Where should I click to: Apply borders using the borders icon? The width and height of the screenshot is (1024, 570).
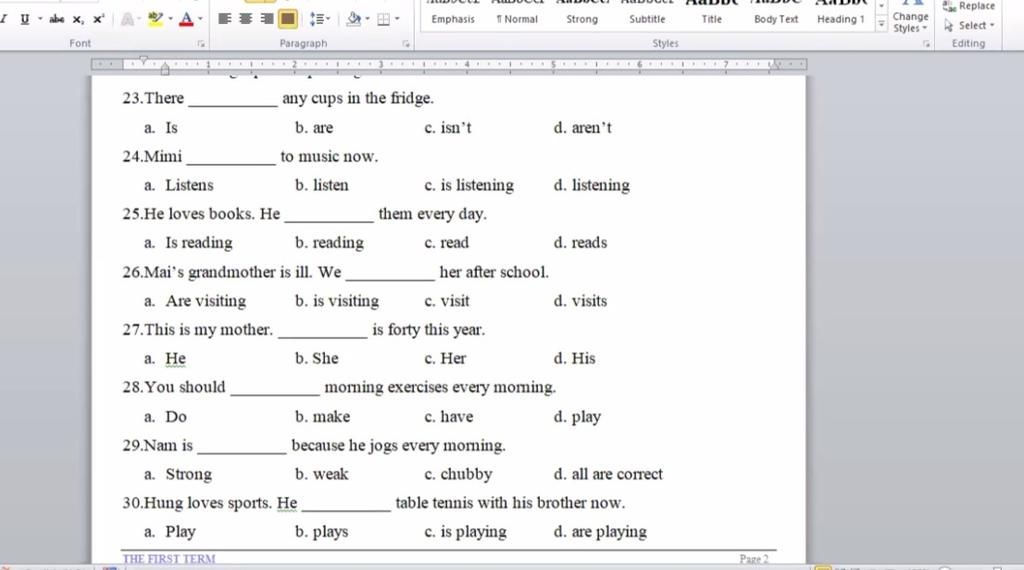coord(383,19)
